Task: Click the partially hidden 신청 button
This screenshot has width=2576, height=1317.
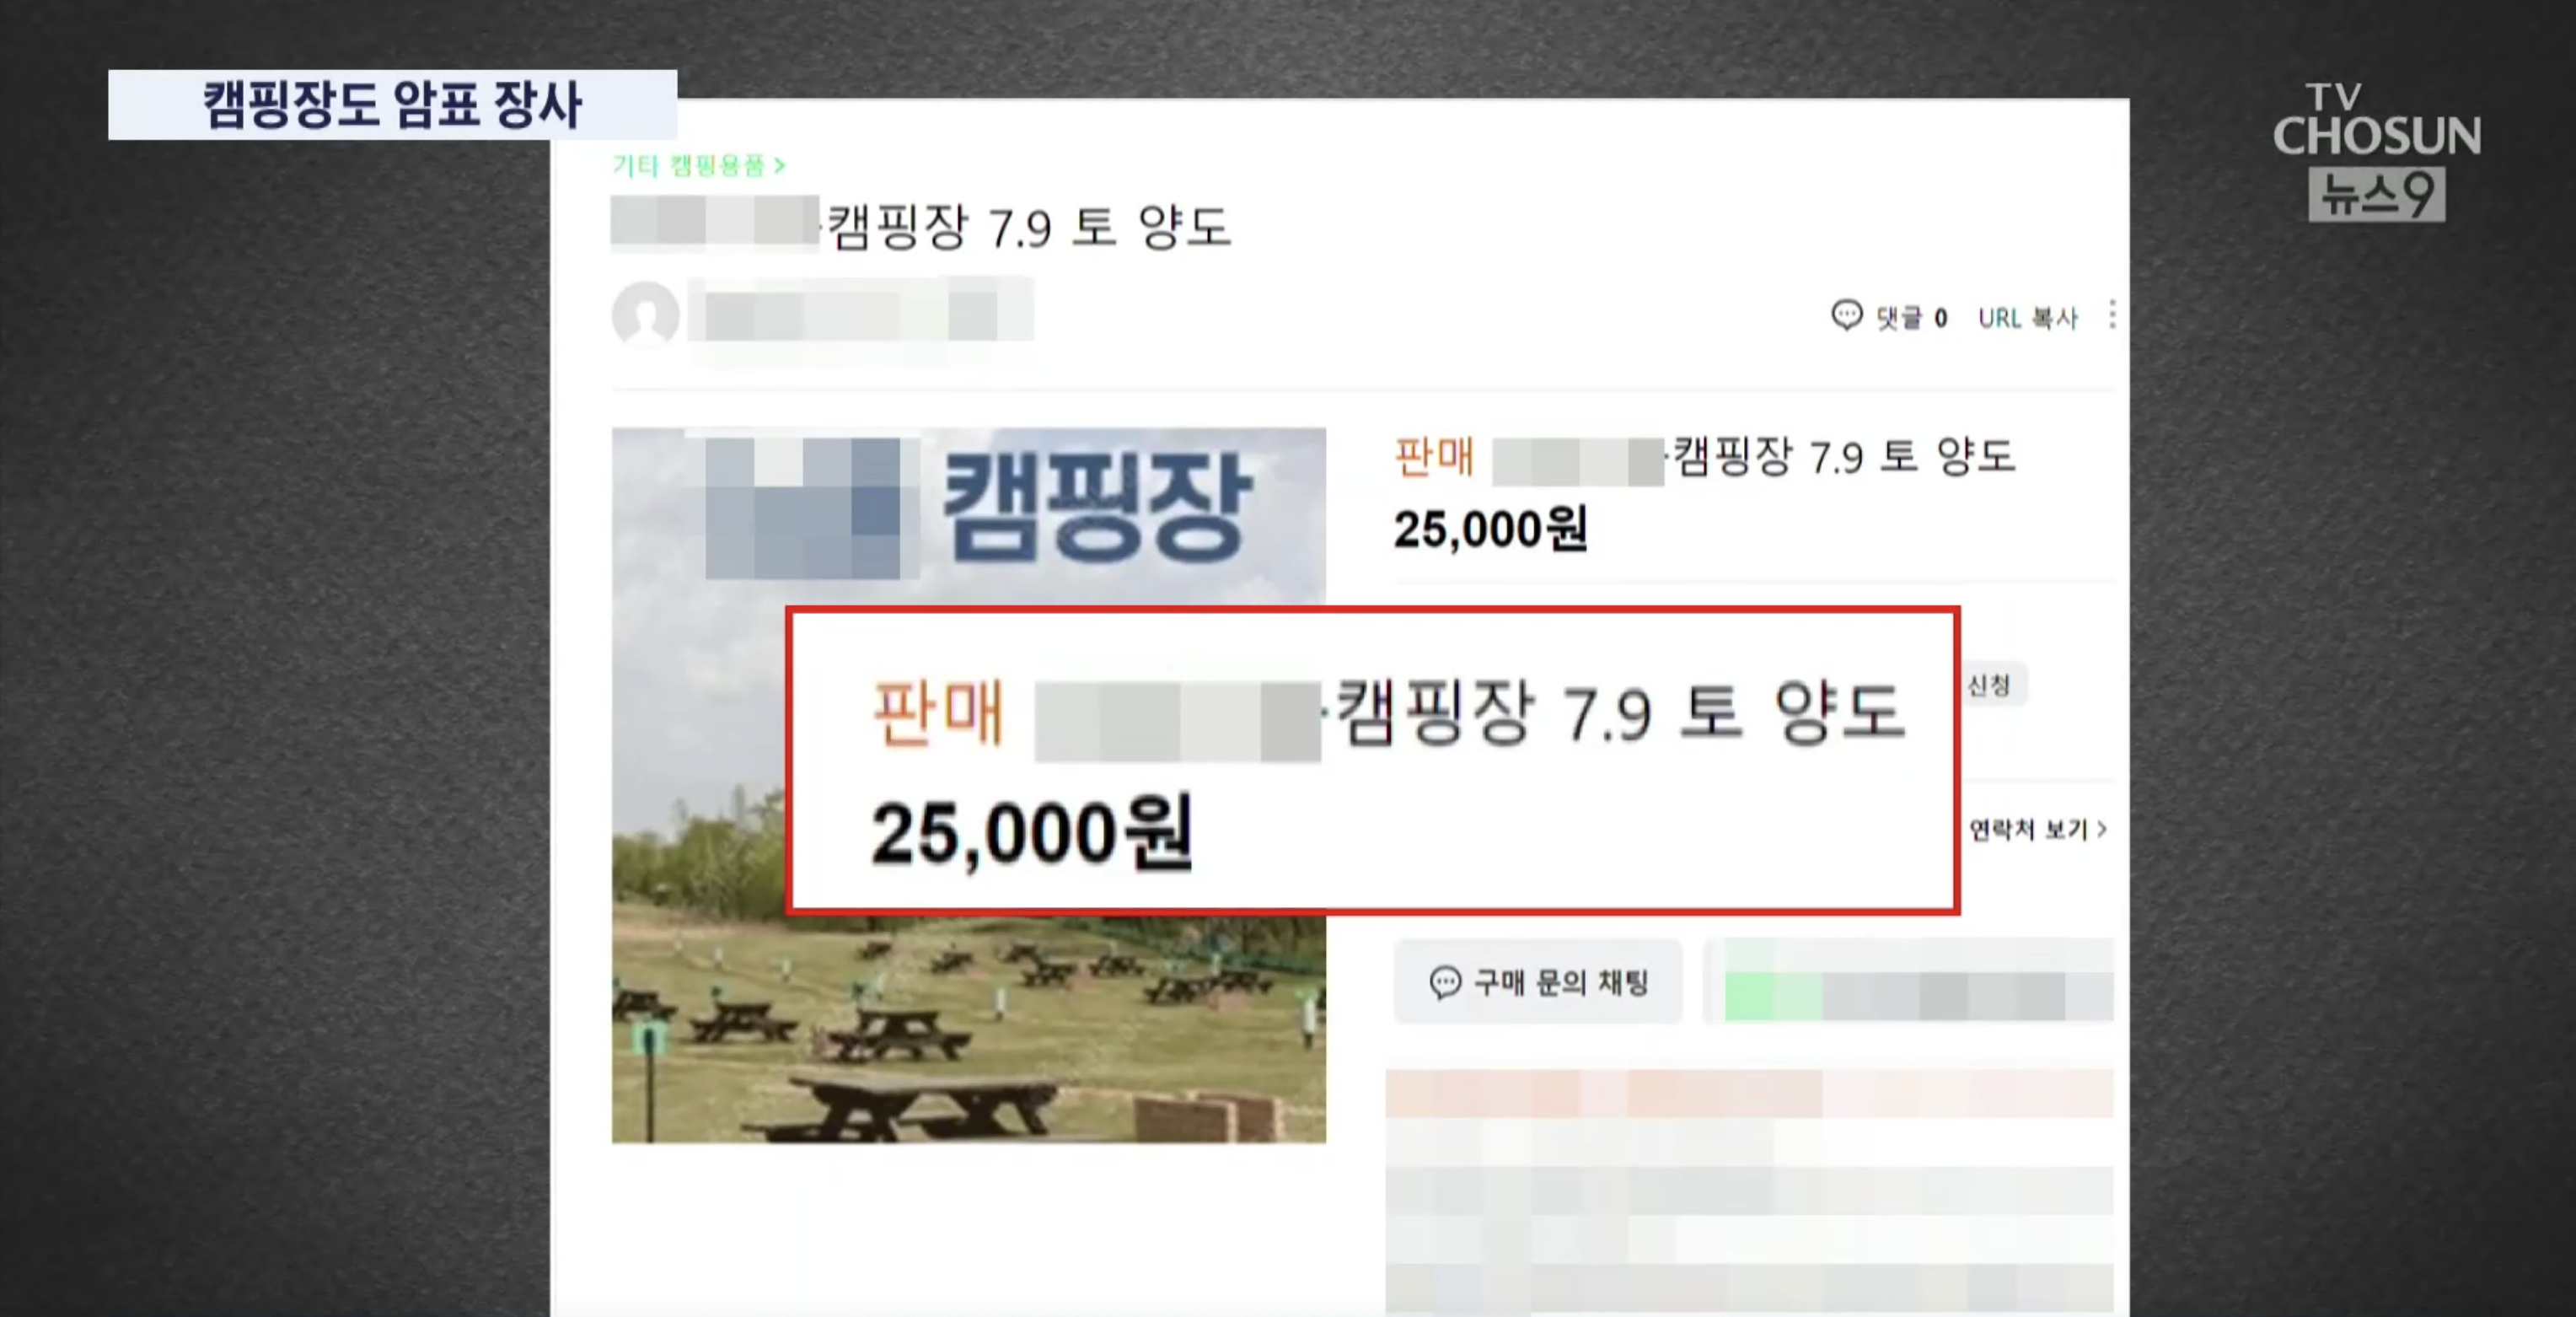Action: tap(1991, 685)
